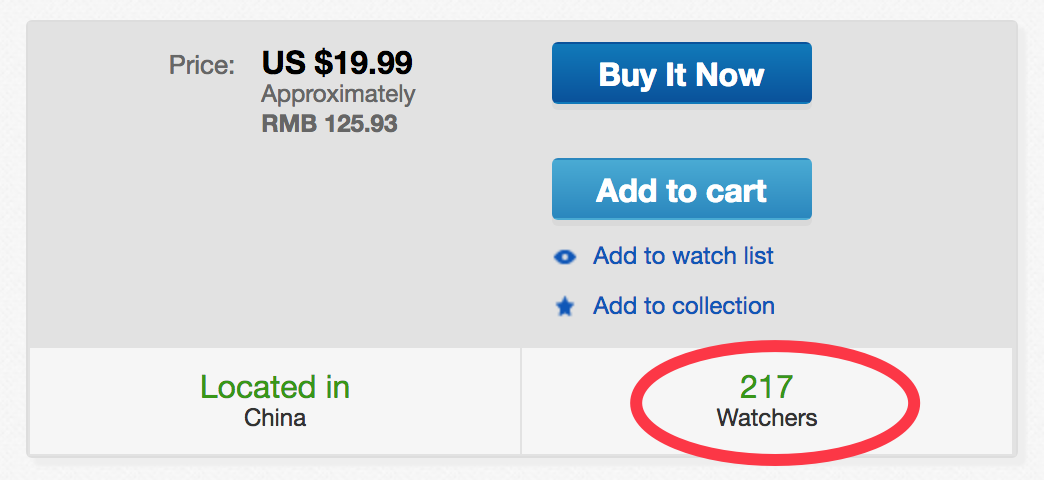Click the Buy It Now button
This screenshot has height=480, width=1044.
point(681,74)
